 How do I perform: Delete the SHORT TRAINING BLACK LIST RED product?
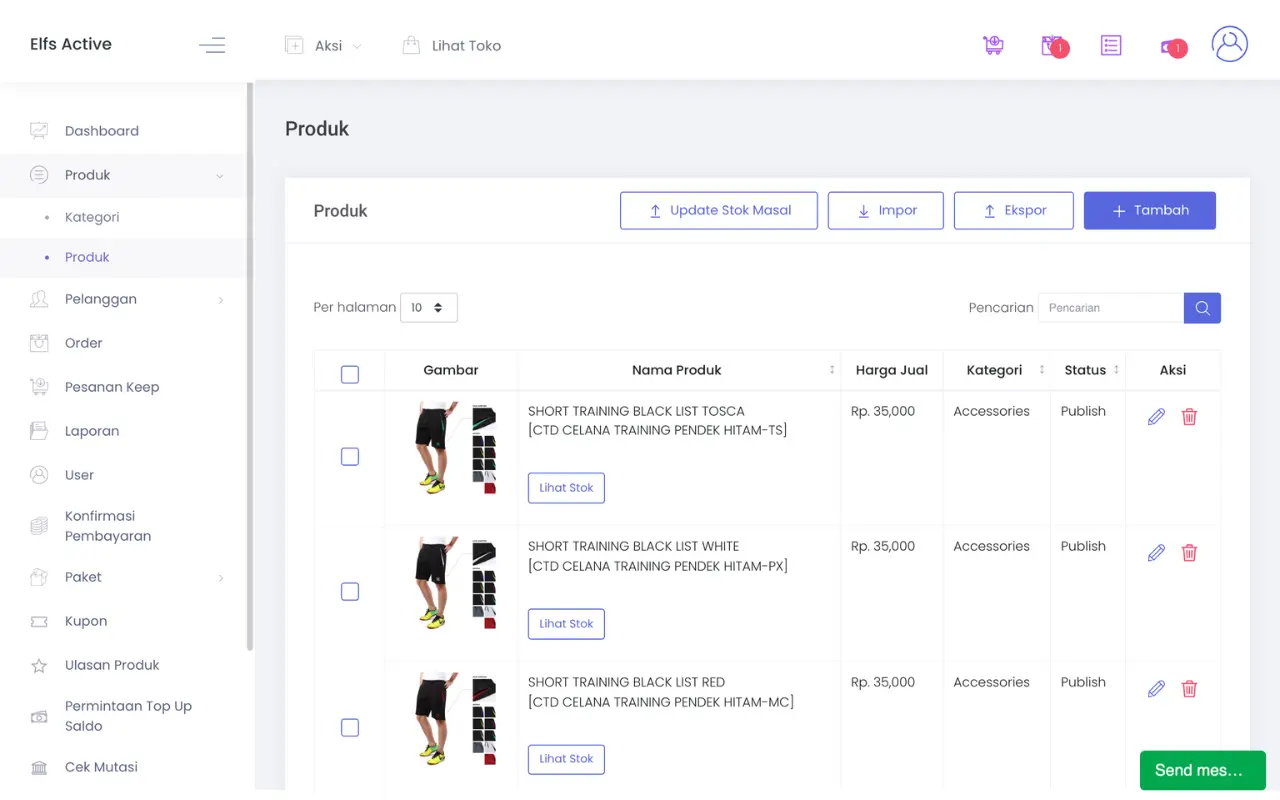[1189, 689]
